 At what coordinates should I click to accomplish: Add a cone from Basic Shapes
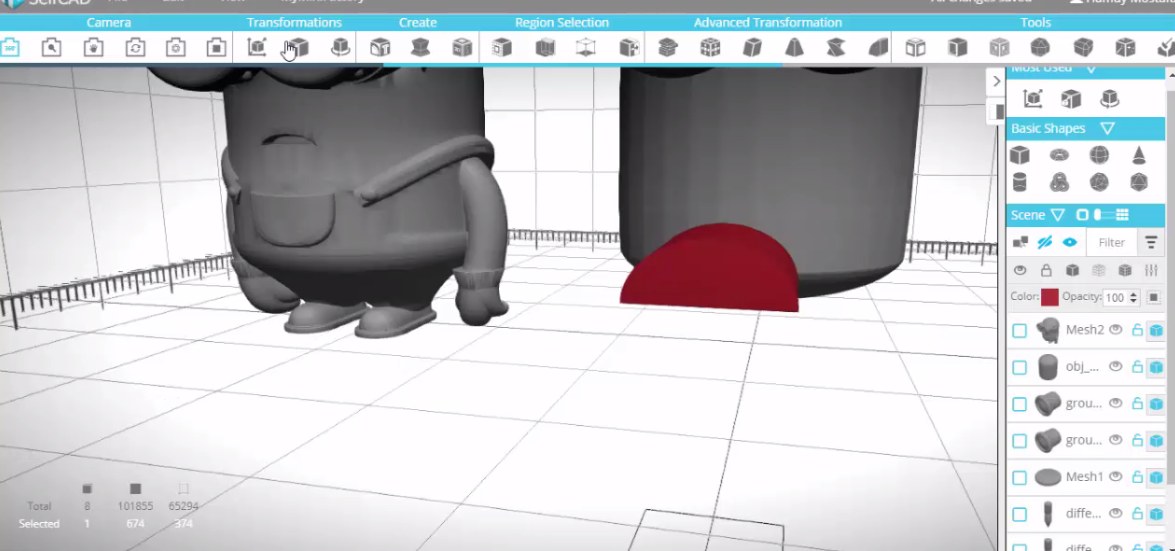pos(1138,155)
